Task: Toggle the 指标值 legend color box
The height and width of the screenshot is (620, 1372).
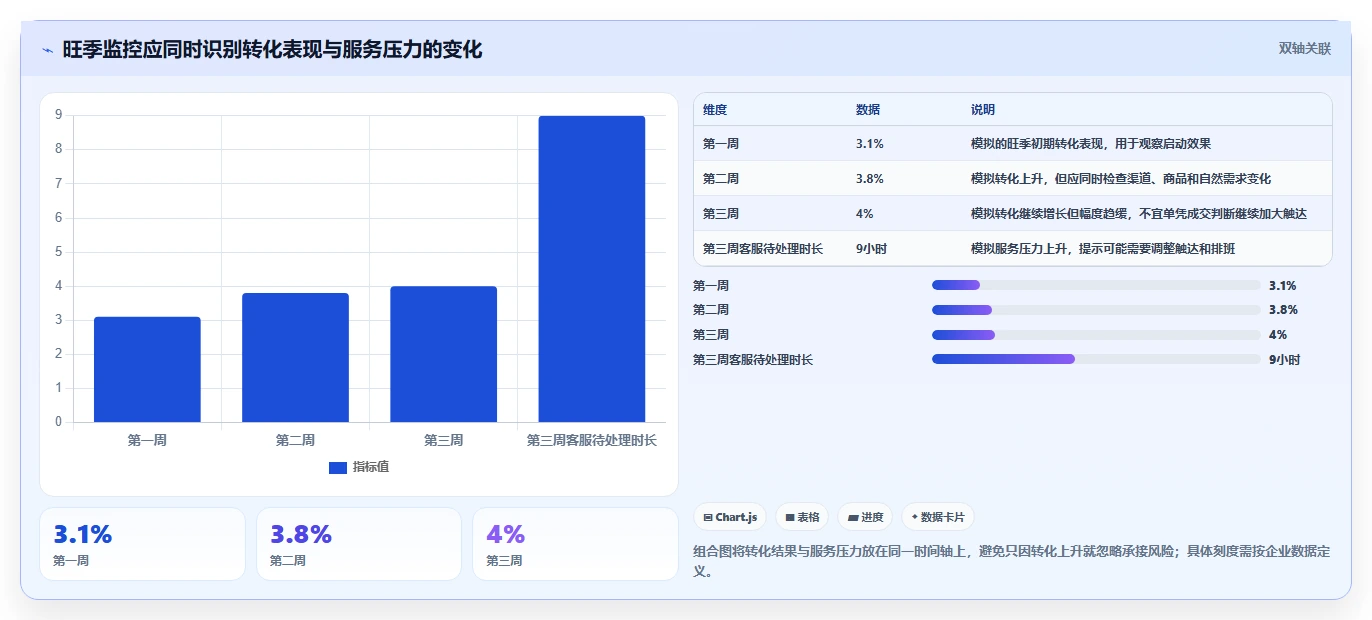Action: [x=338, y=467]
